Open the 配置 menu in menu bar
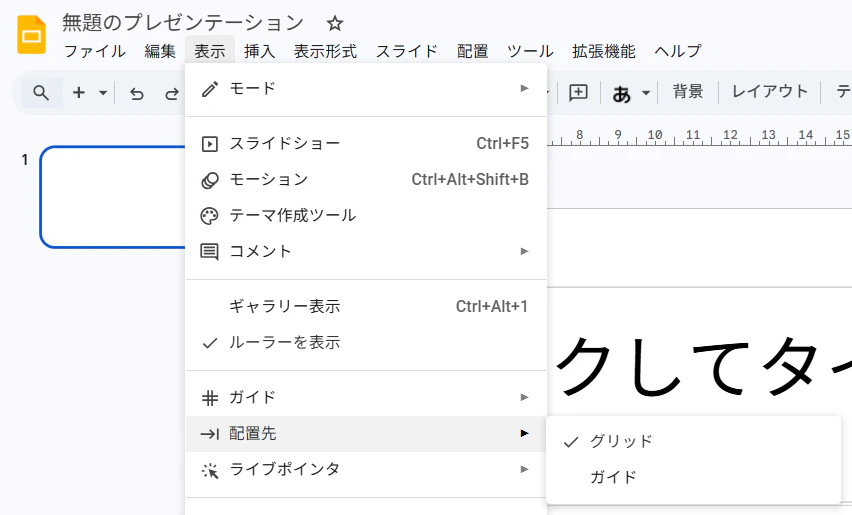The image size is (852, 515). point(472,51)
